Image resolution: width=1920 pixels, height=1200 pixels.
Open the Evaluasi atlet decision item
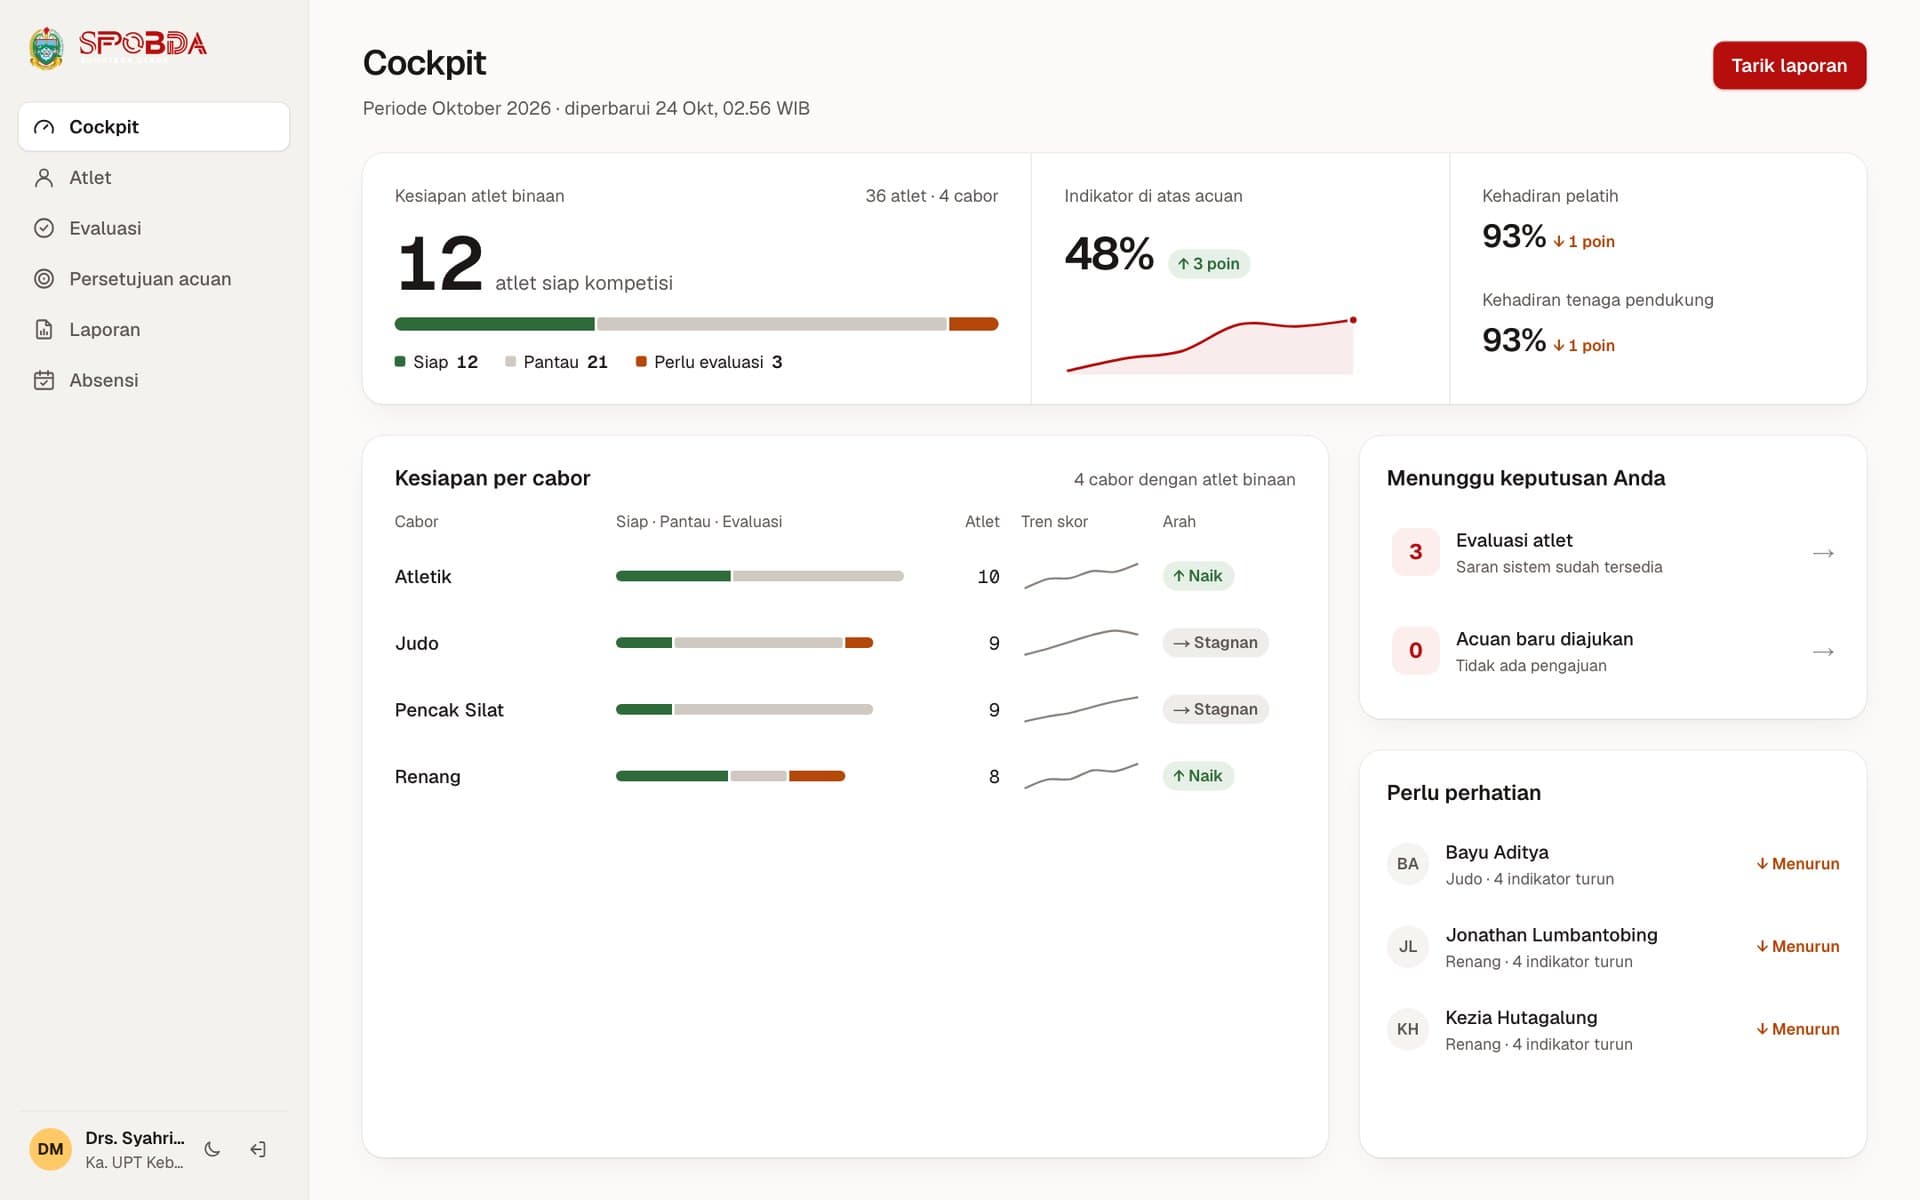tap(1613, 552)
